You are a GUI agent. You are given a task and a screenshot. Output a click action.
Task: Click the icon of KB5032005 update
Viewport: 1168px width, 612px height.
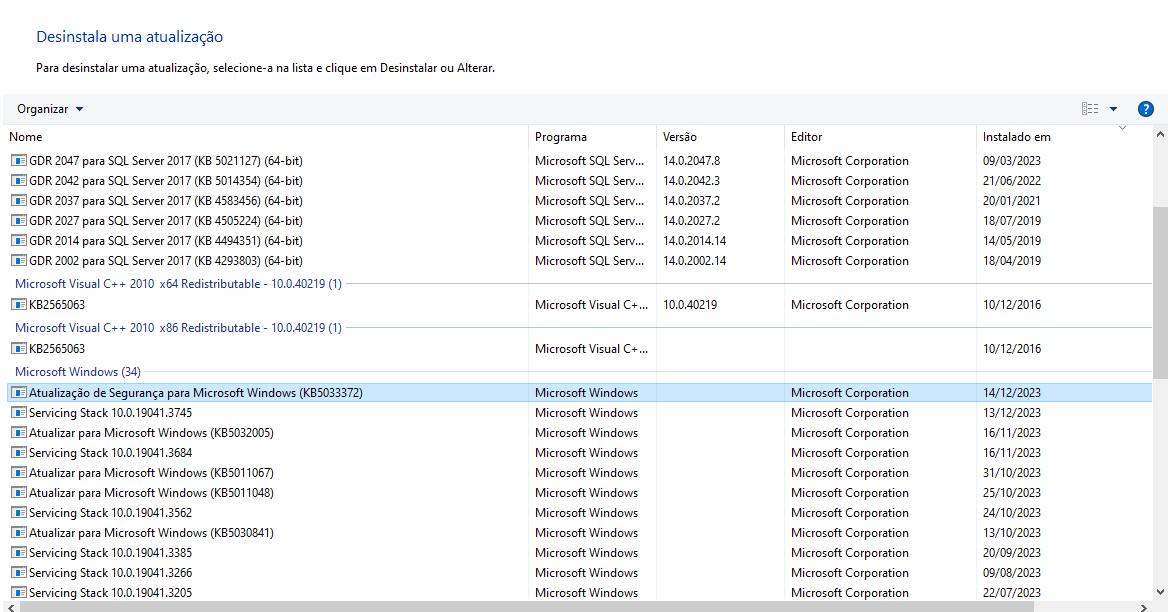tap(19, 433)
